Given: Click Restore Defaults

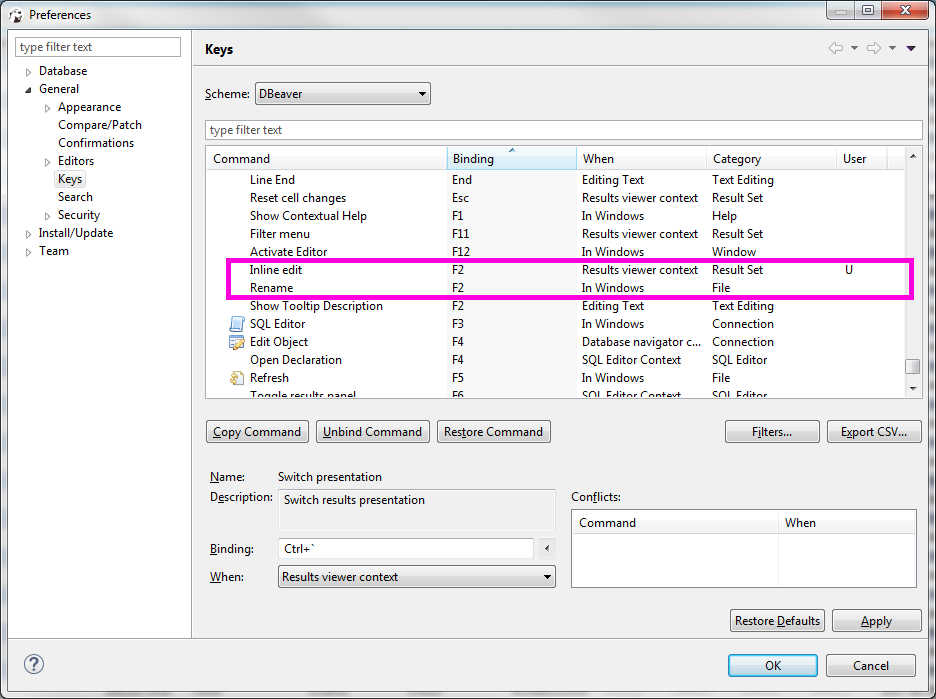Looking at the screenshot, I should (x=777, y=620).
